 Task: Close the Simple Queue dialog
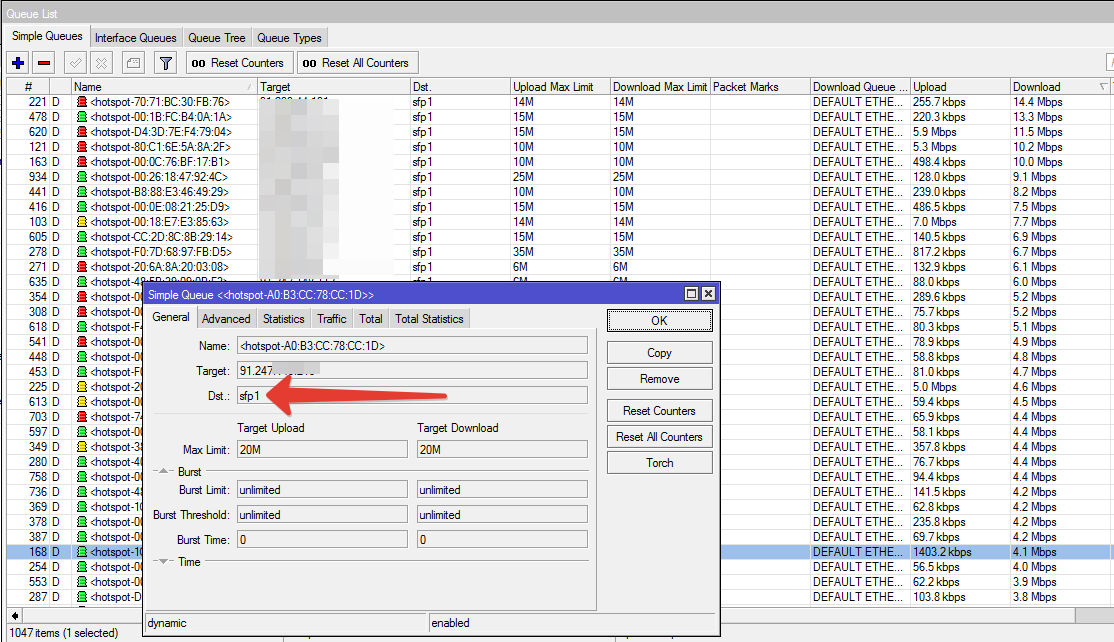pyautogui.click(x=708, y=294)
